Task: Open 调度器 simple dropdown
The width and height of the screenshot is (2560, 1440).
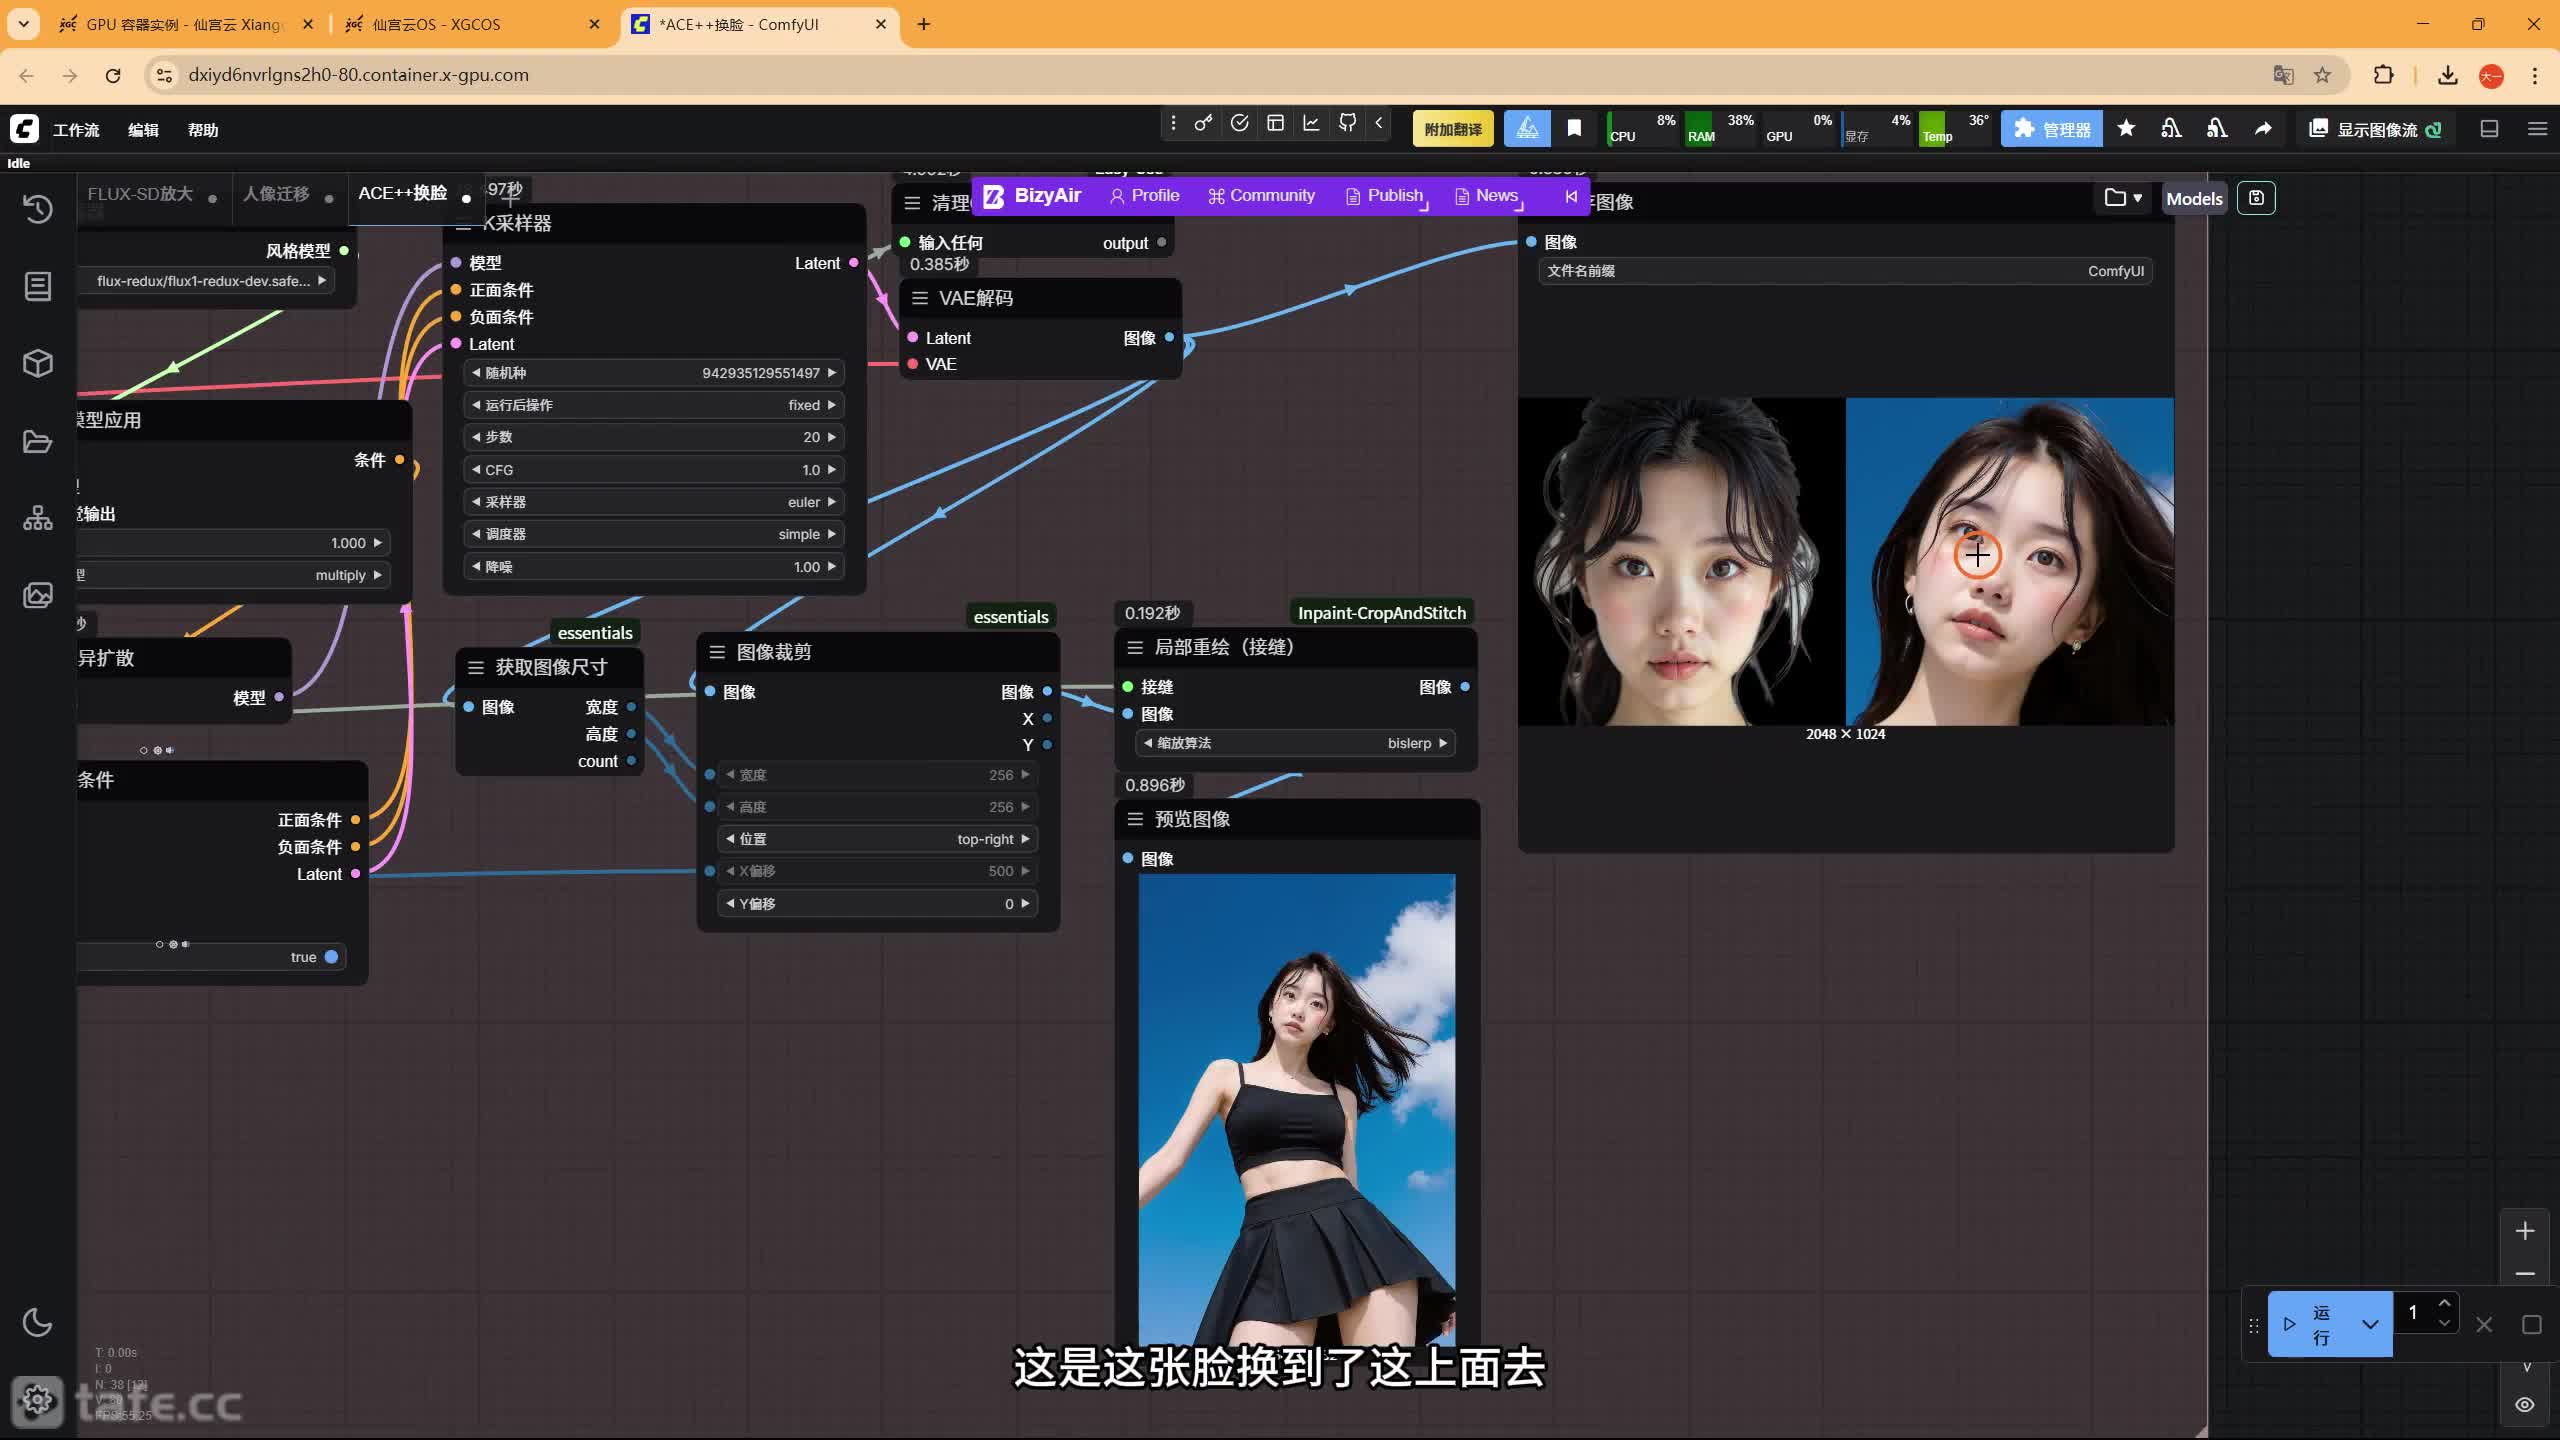Action: [655, 534]
